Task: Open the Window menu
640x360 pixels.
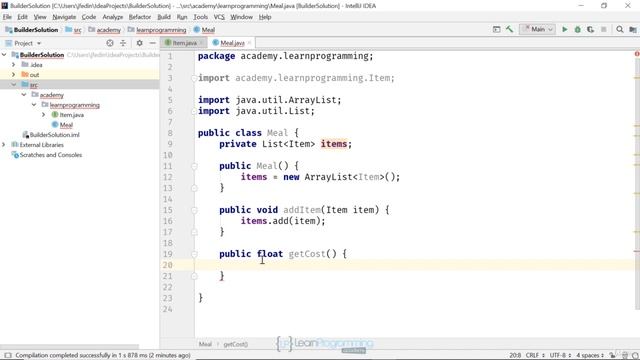Action: point(242,17)
